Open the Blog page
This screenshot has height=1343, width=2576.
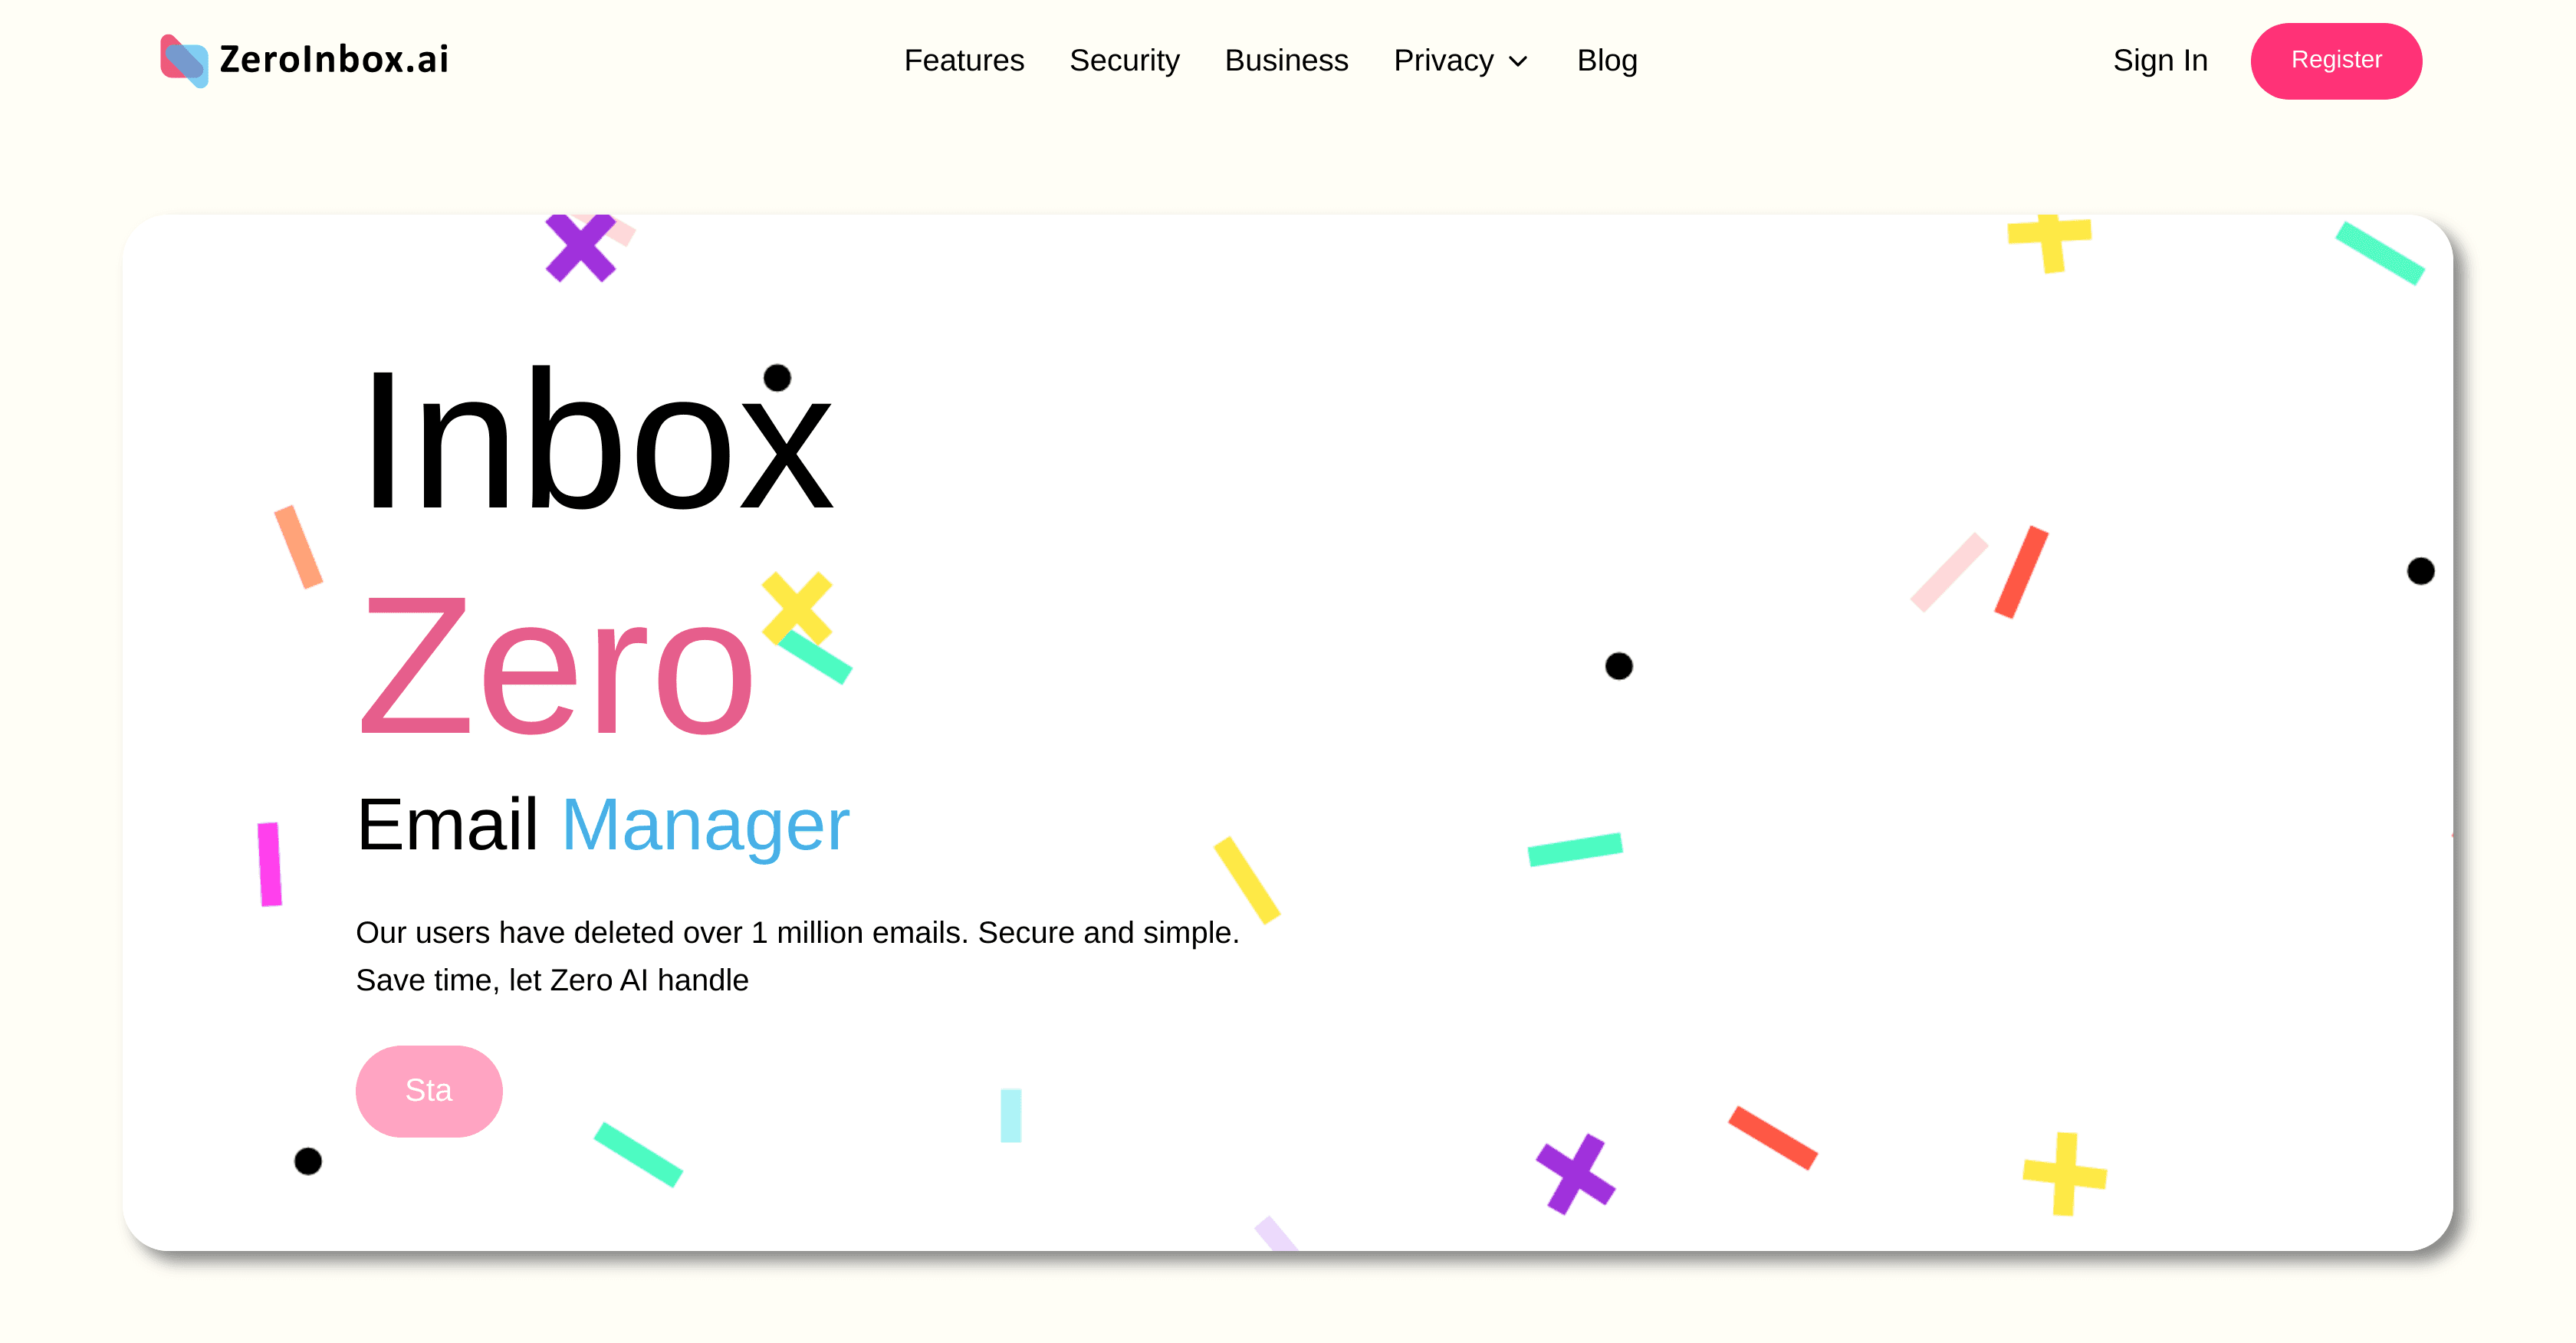1606,61
